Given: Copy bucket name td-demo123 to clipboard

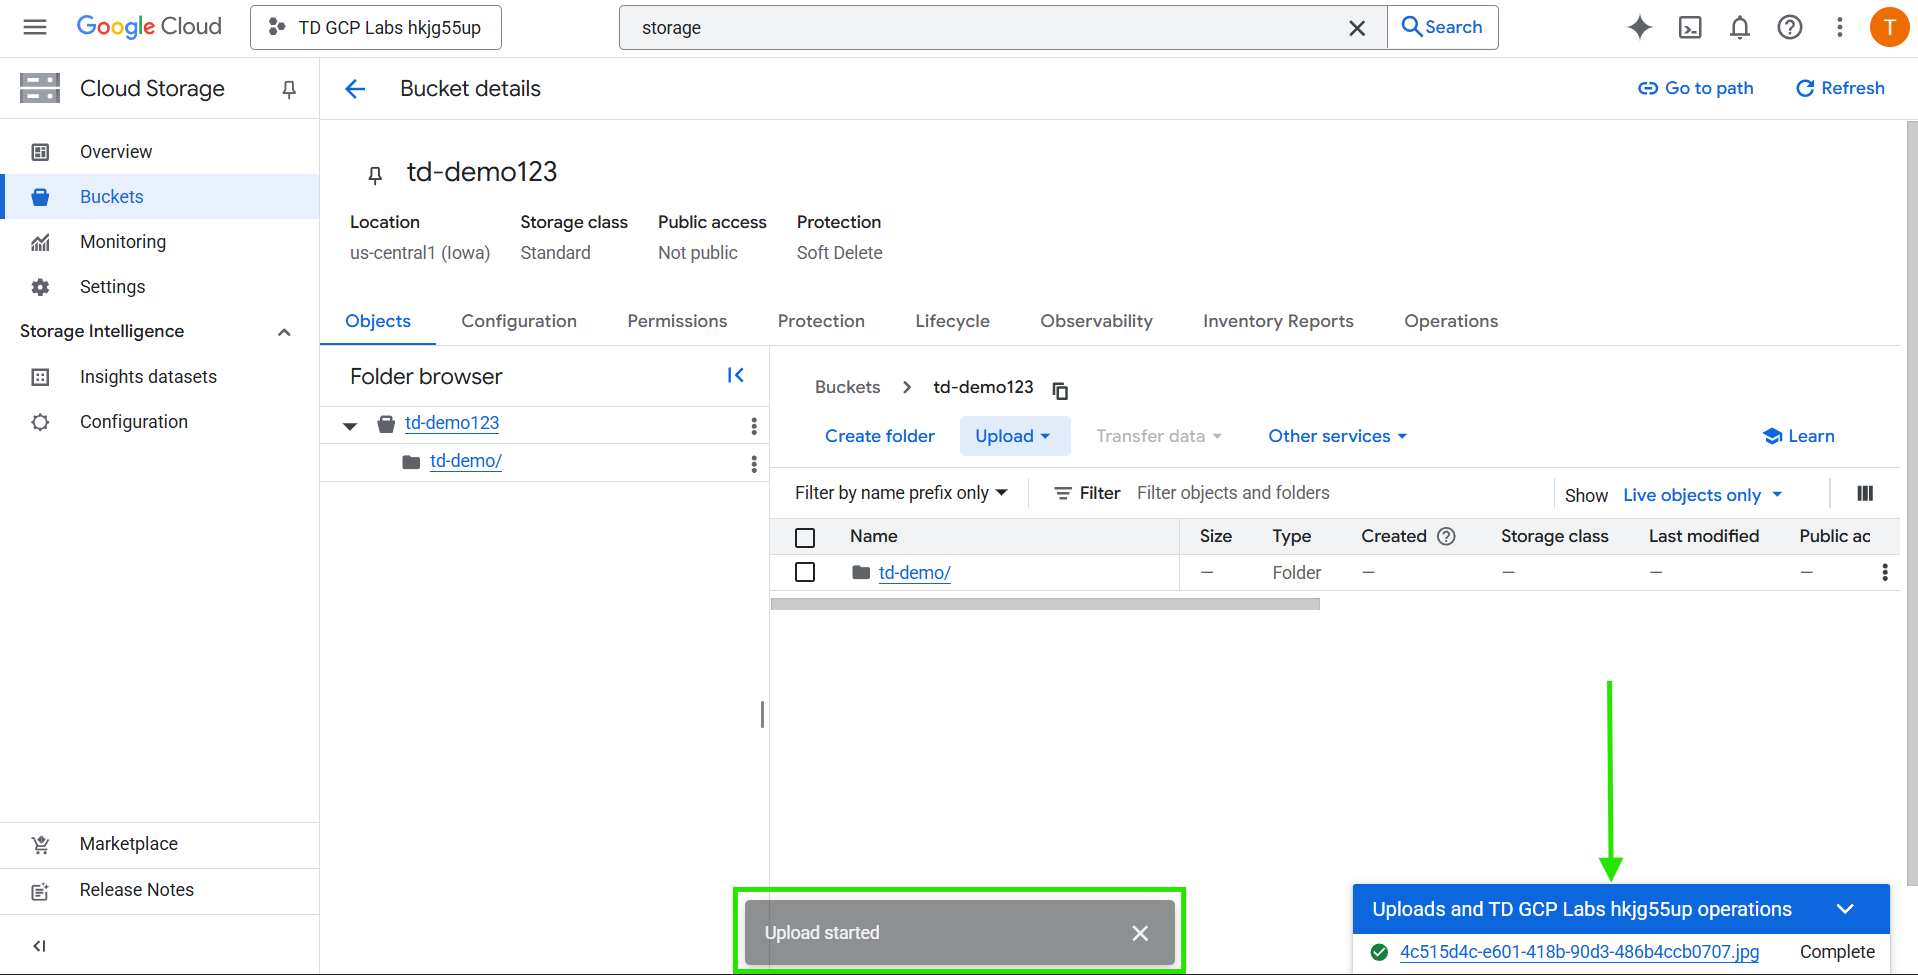Looking at the screenshot, I should [x=1061, y=390].
